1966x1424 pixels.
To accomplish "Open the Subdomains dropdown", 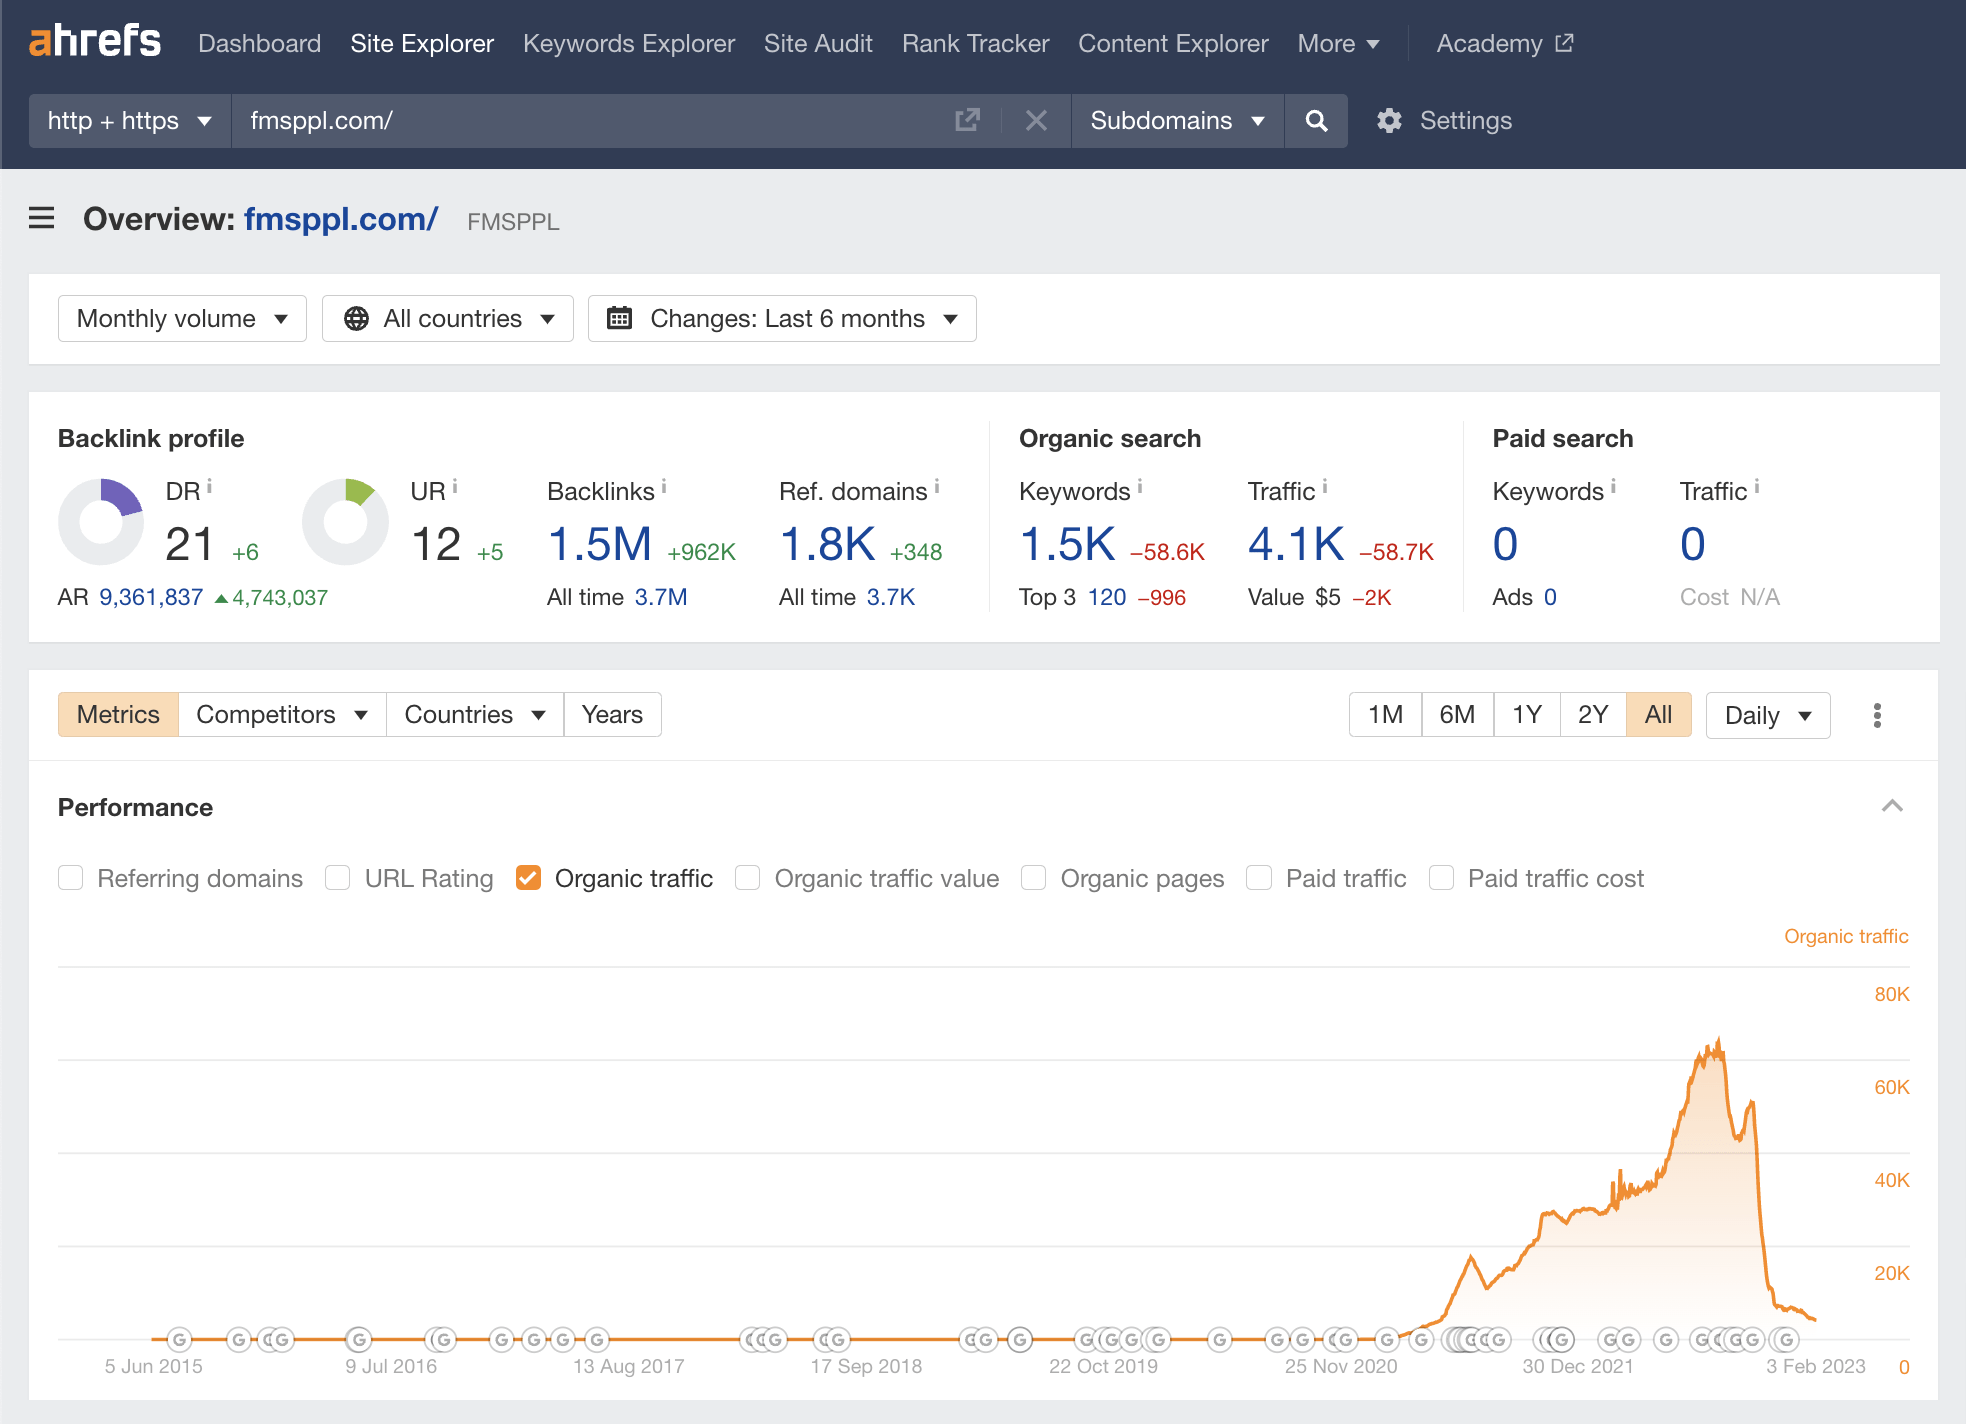I will pyautogui.click(x=1177, y=120).
